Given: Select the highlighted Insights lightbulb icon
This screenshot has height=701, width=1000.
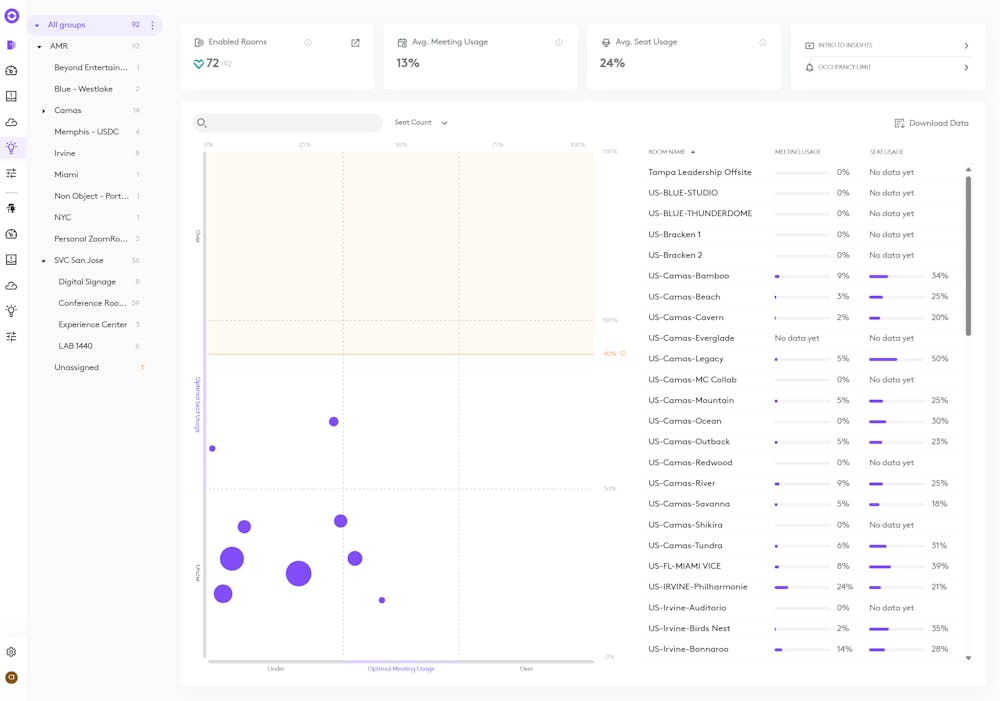Looking at the screenshot, I should click(x=13, y=147).
